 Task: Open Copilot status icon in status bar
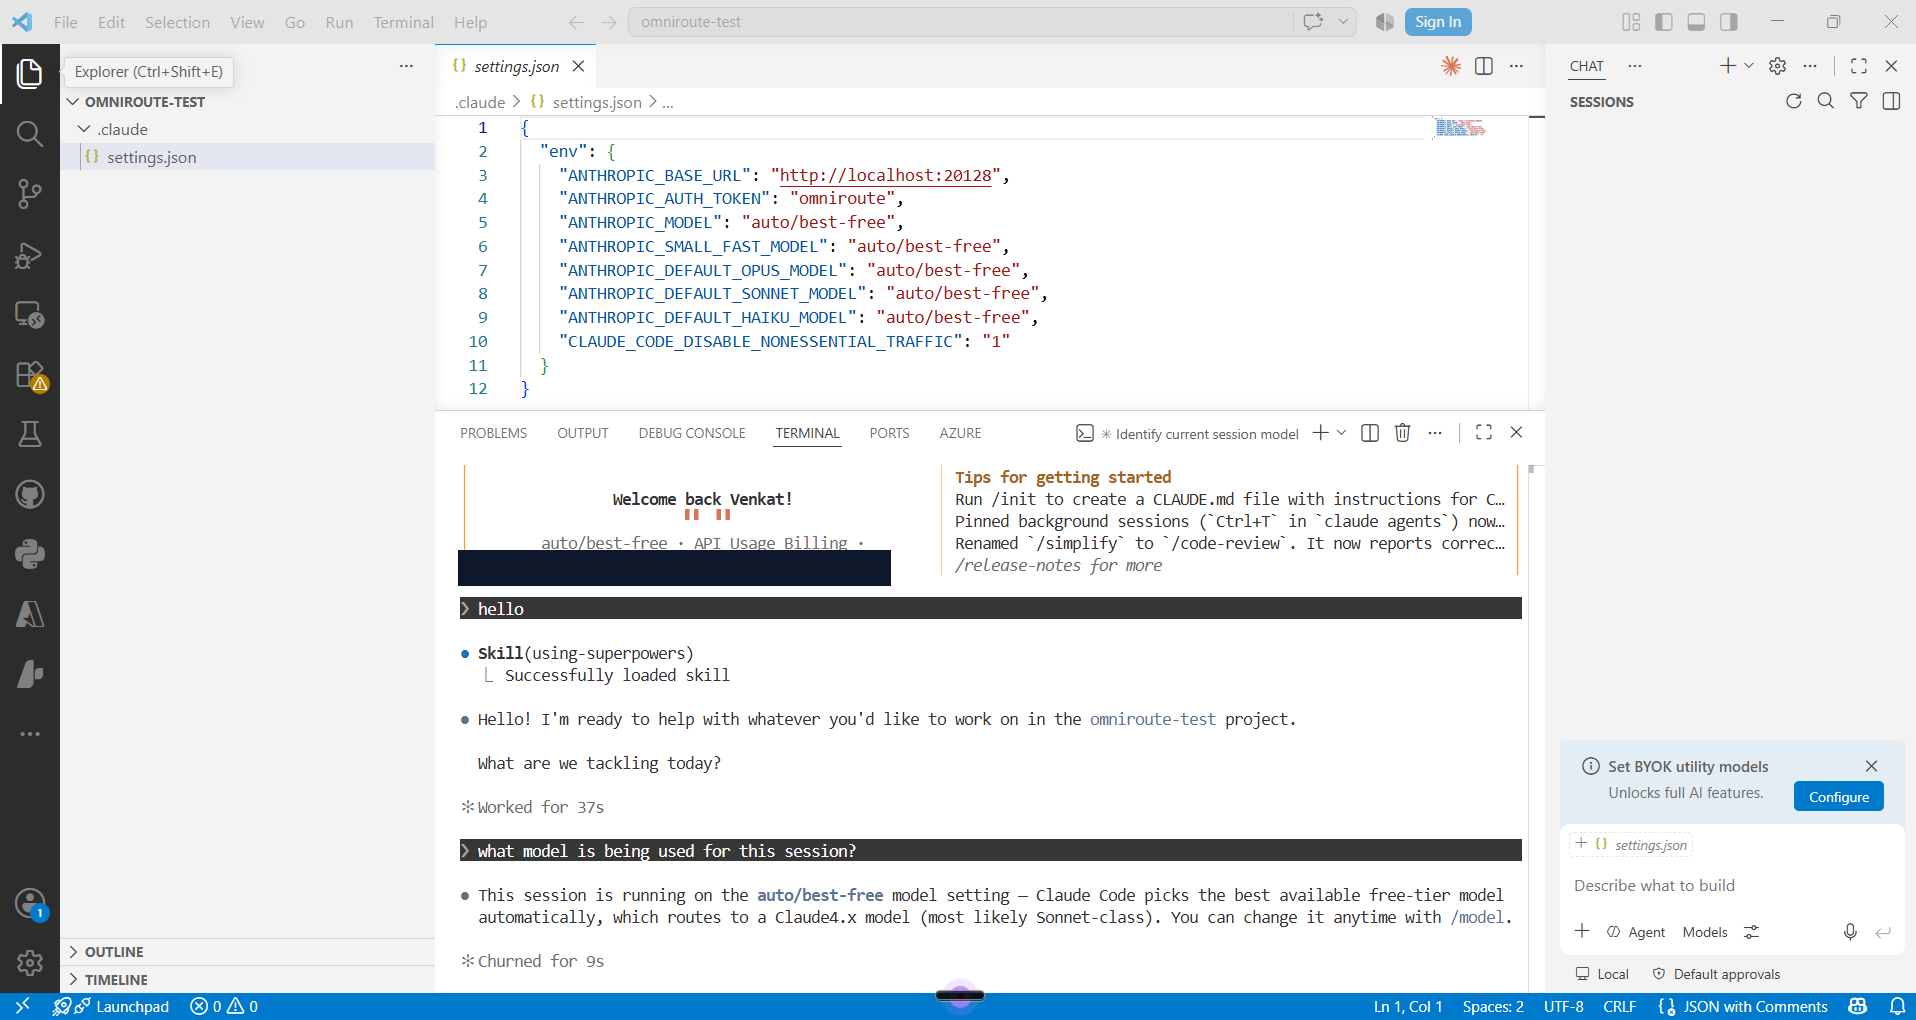click(1858, 1006)
